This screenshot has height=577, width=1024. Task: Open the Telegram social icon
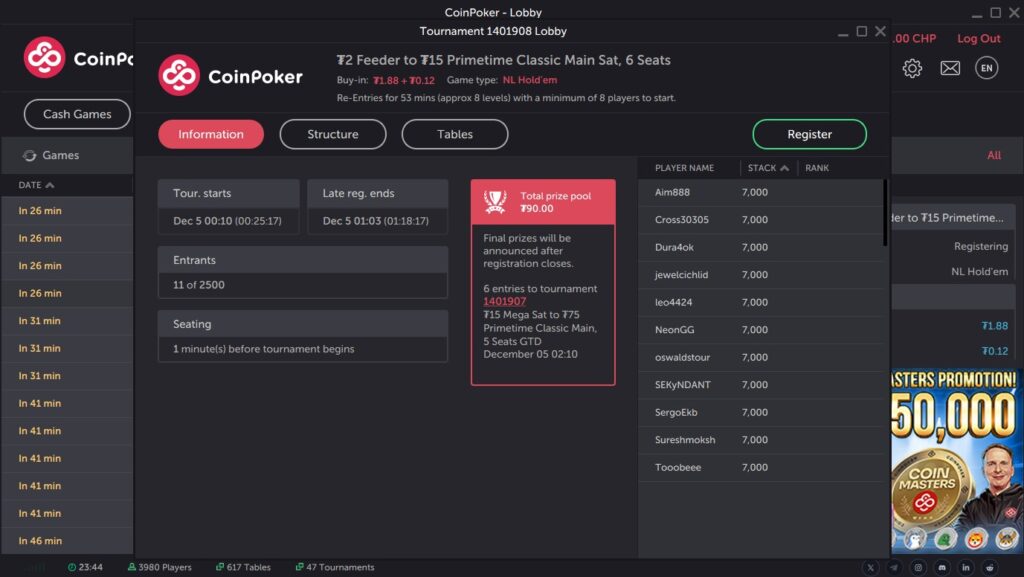(894, 568)
